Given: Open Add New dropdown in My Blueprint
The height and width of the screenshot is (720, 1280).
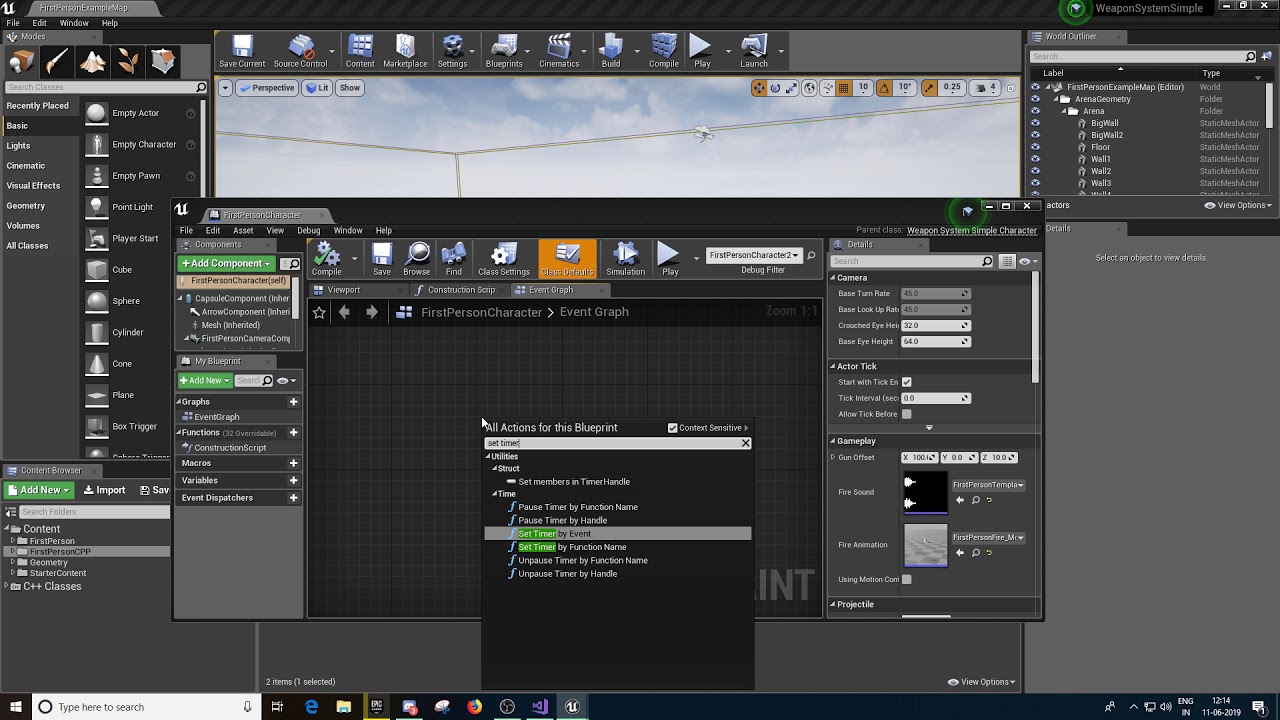Looking at the screenshot, I should coord(205,380).
